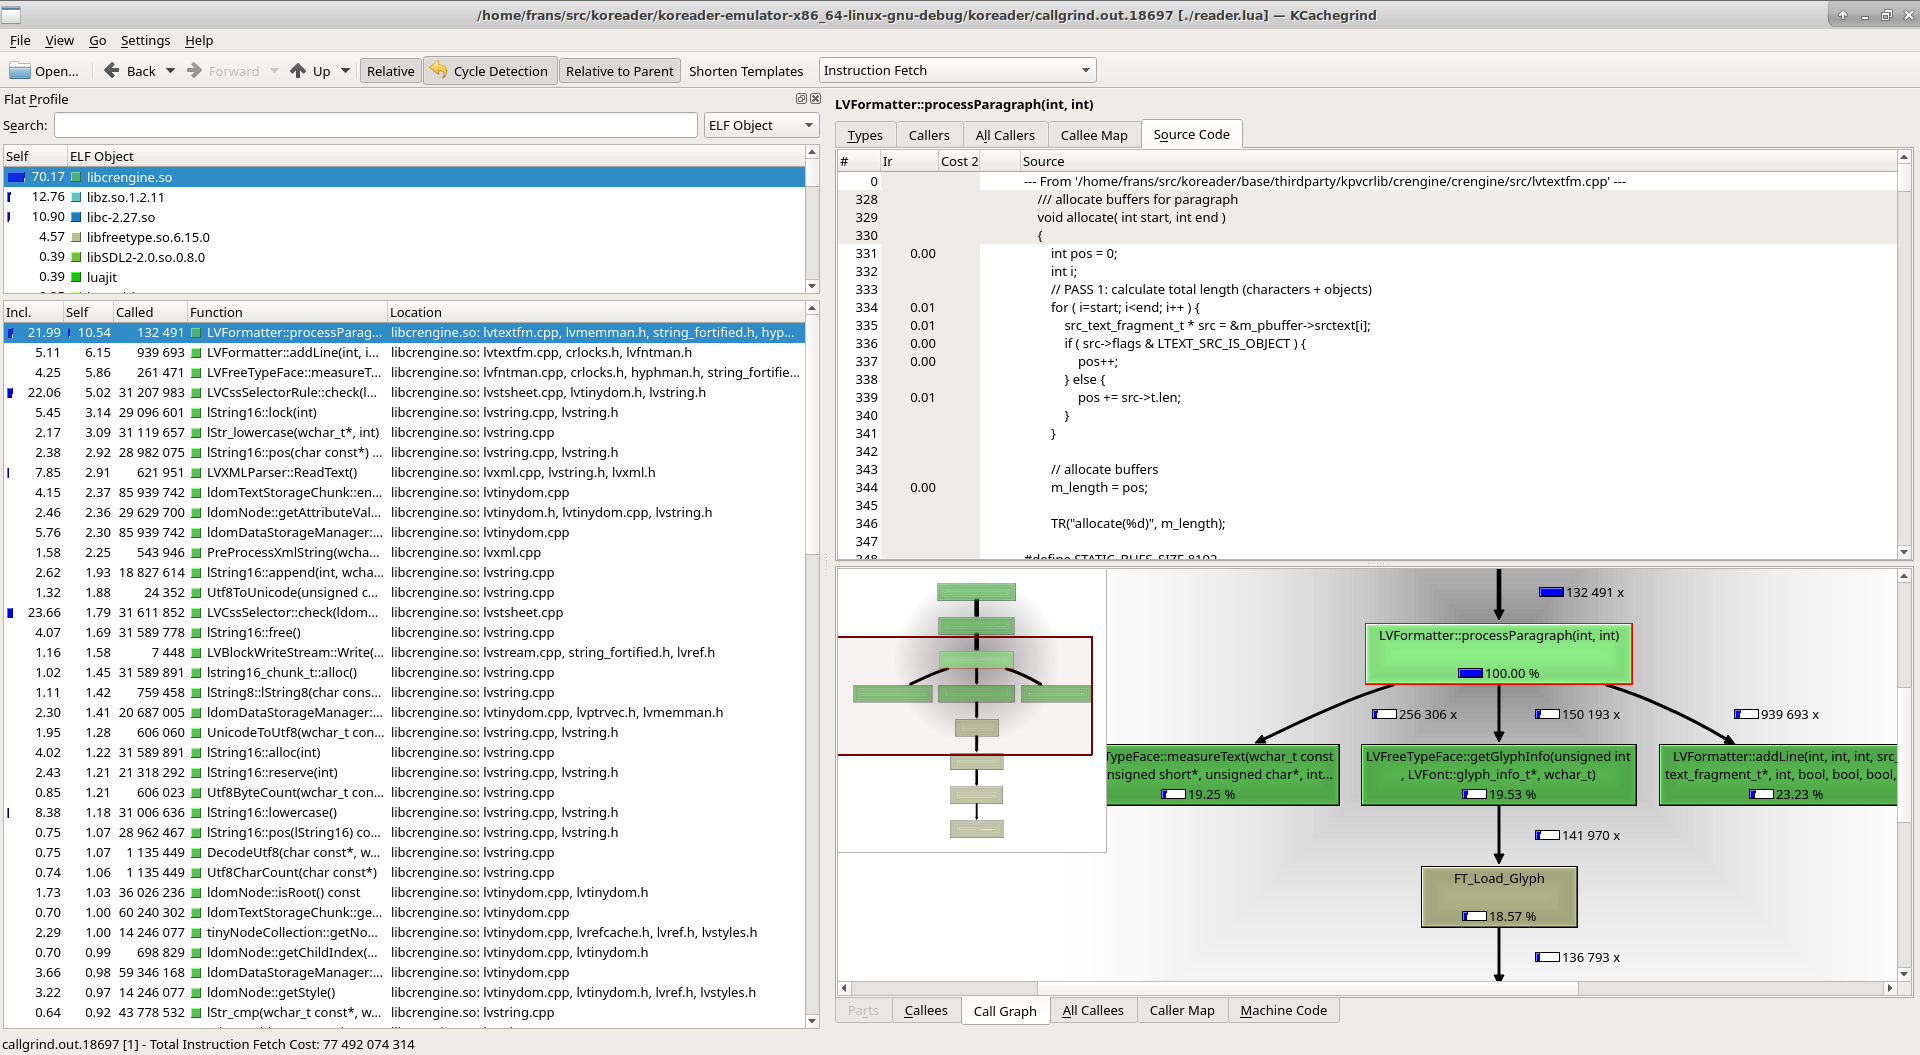Click libc-2.27.so color square icon
The height and width of the screenshot is (1055, 1920).
pos(76,217)
